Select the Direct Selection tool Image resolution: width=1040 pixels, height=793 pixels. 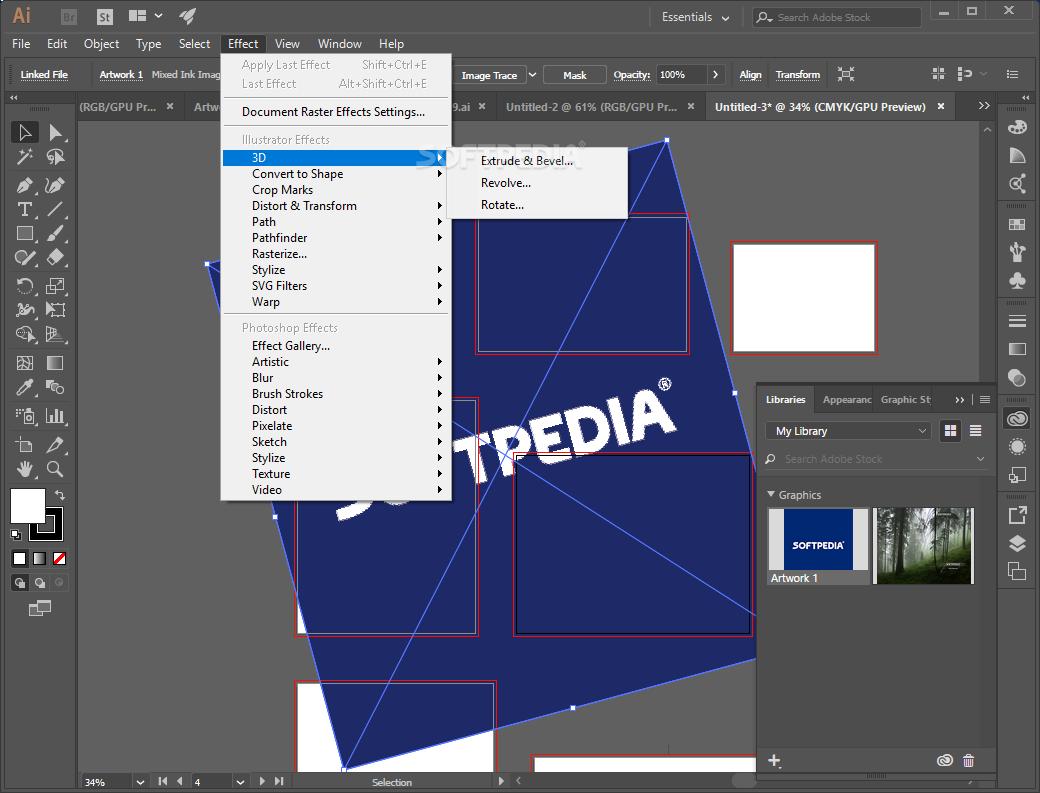pyautogui.click(x=56, y=133)
